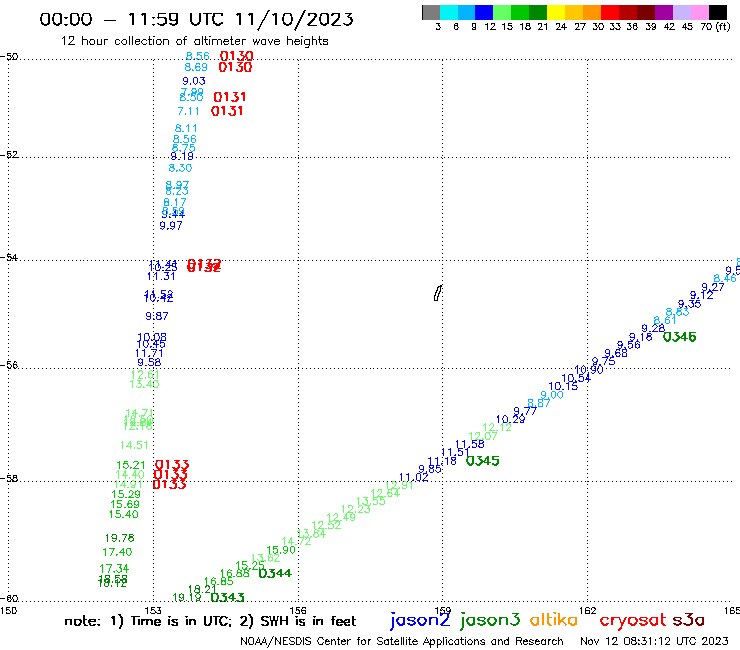Pick the yellow swatch in the legend
Screen dimensions: 740x650
[x=556, y=12]
